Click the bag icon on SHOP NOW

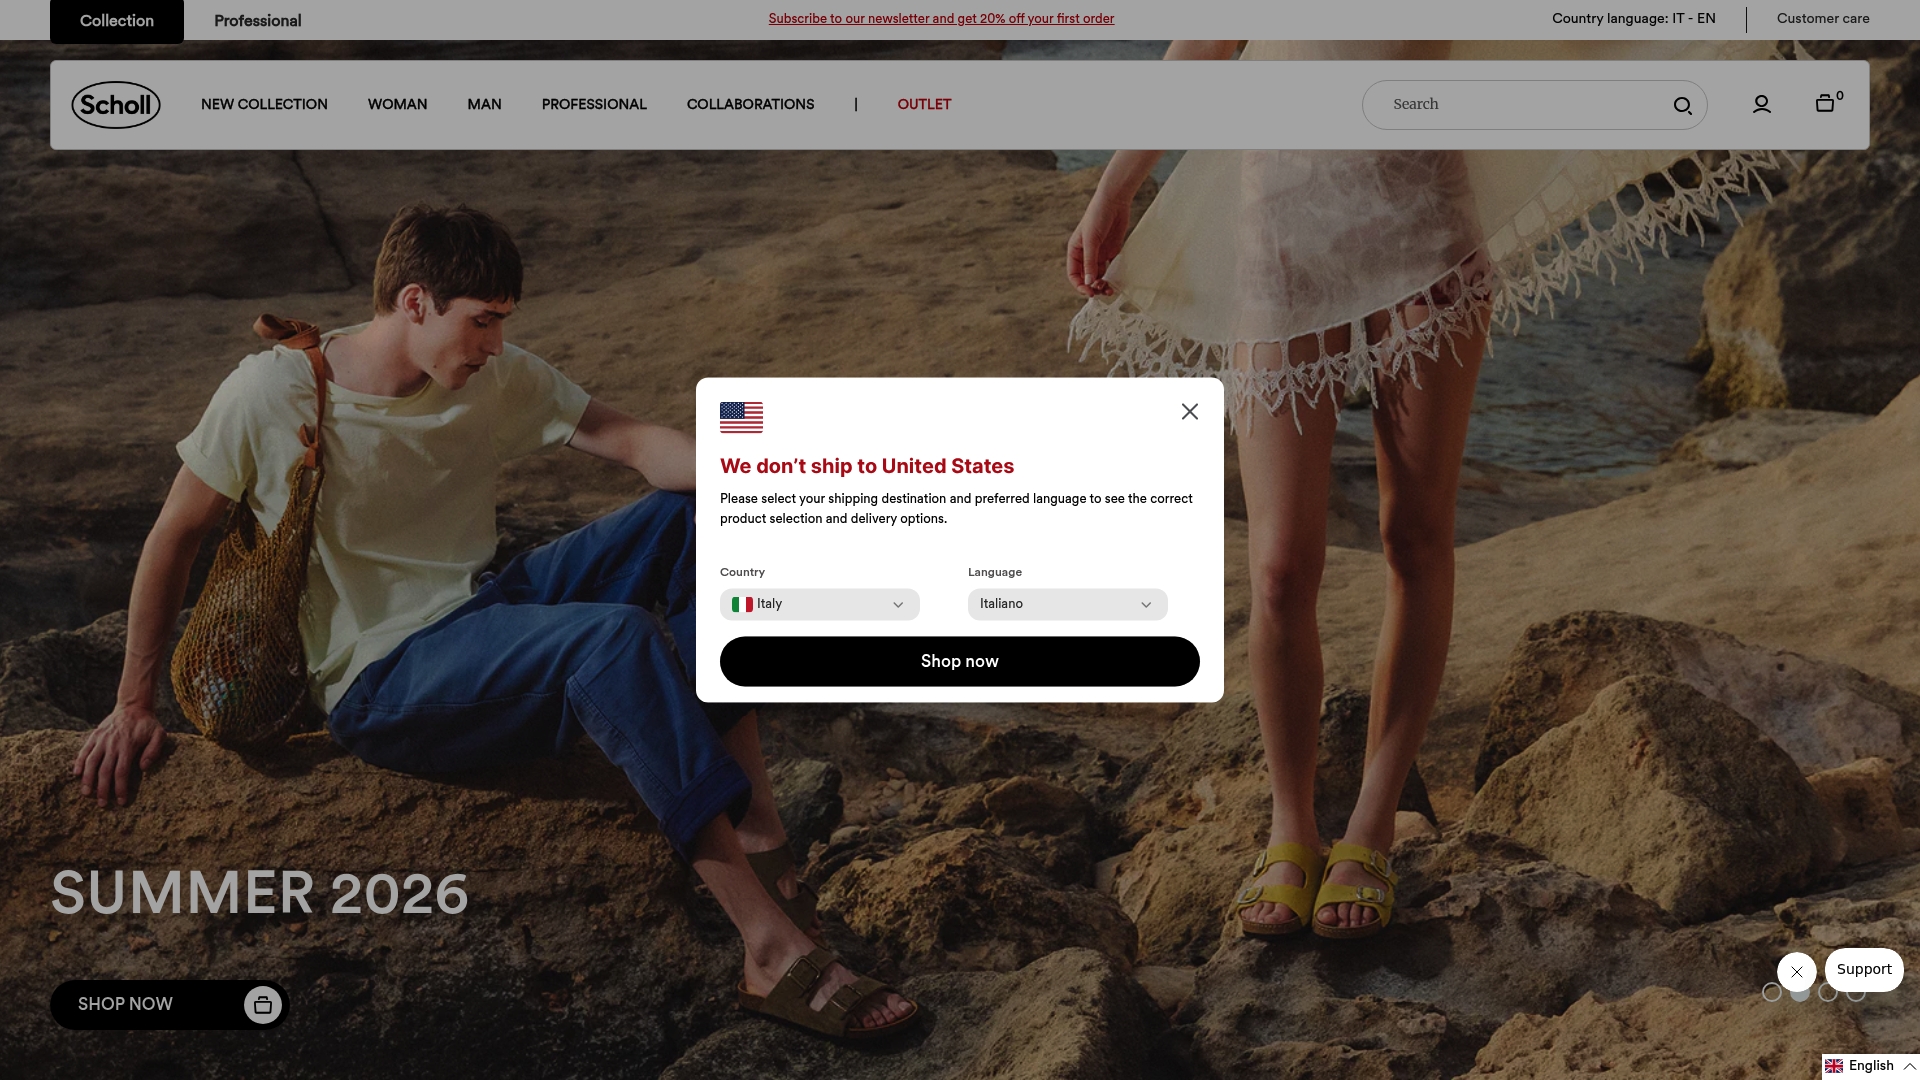[263, 1005]
